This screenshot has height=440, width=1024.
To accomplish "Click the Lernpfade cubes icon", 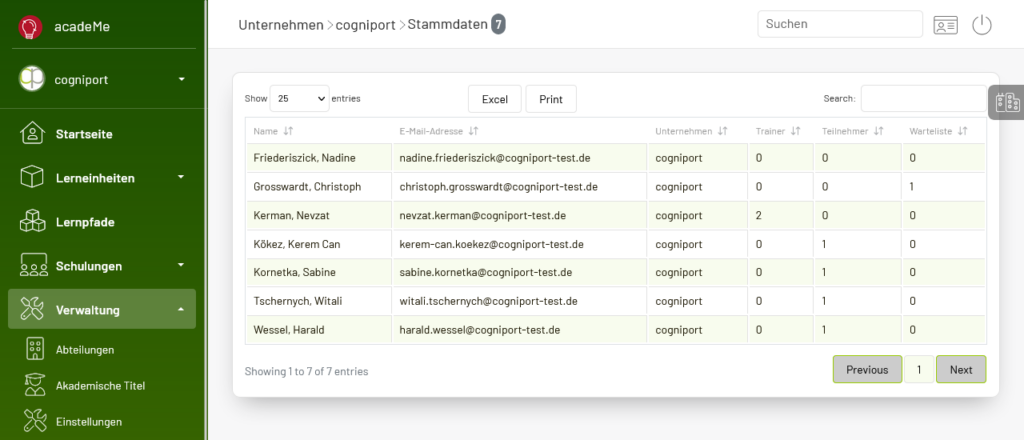I will 32,222.
